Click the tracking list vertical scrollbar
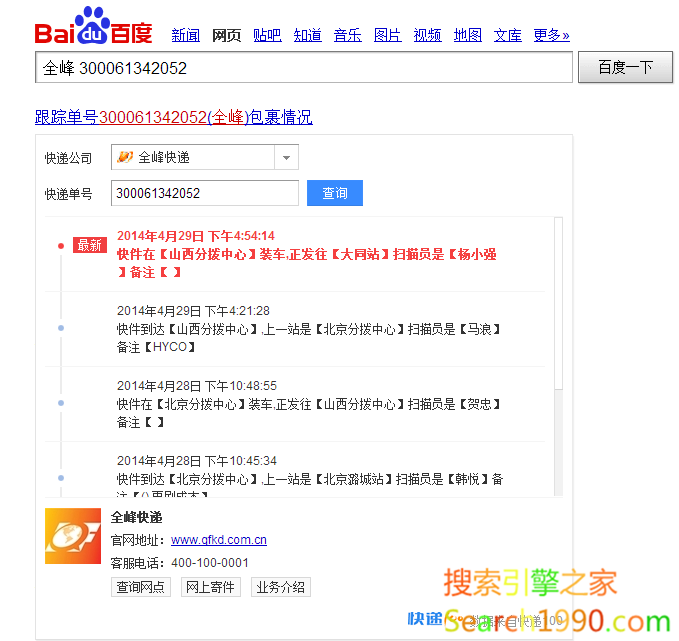 point(558,303)
